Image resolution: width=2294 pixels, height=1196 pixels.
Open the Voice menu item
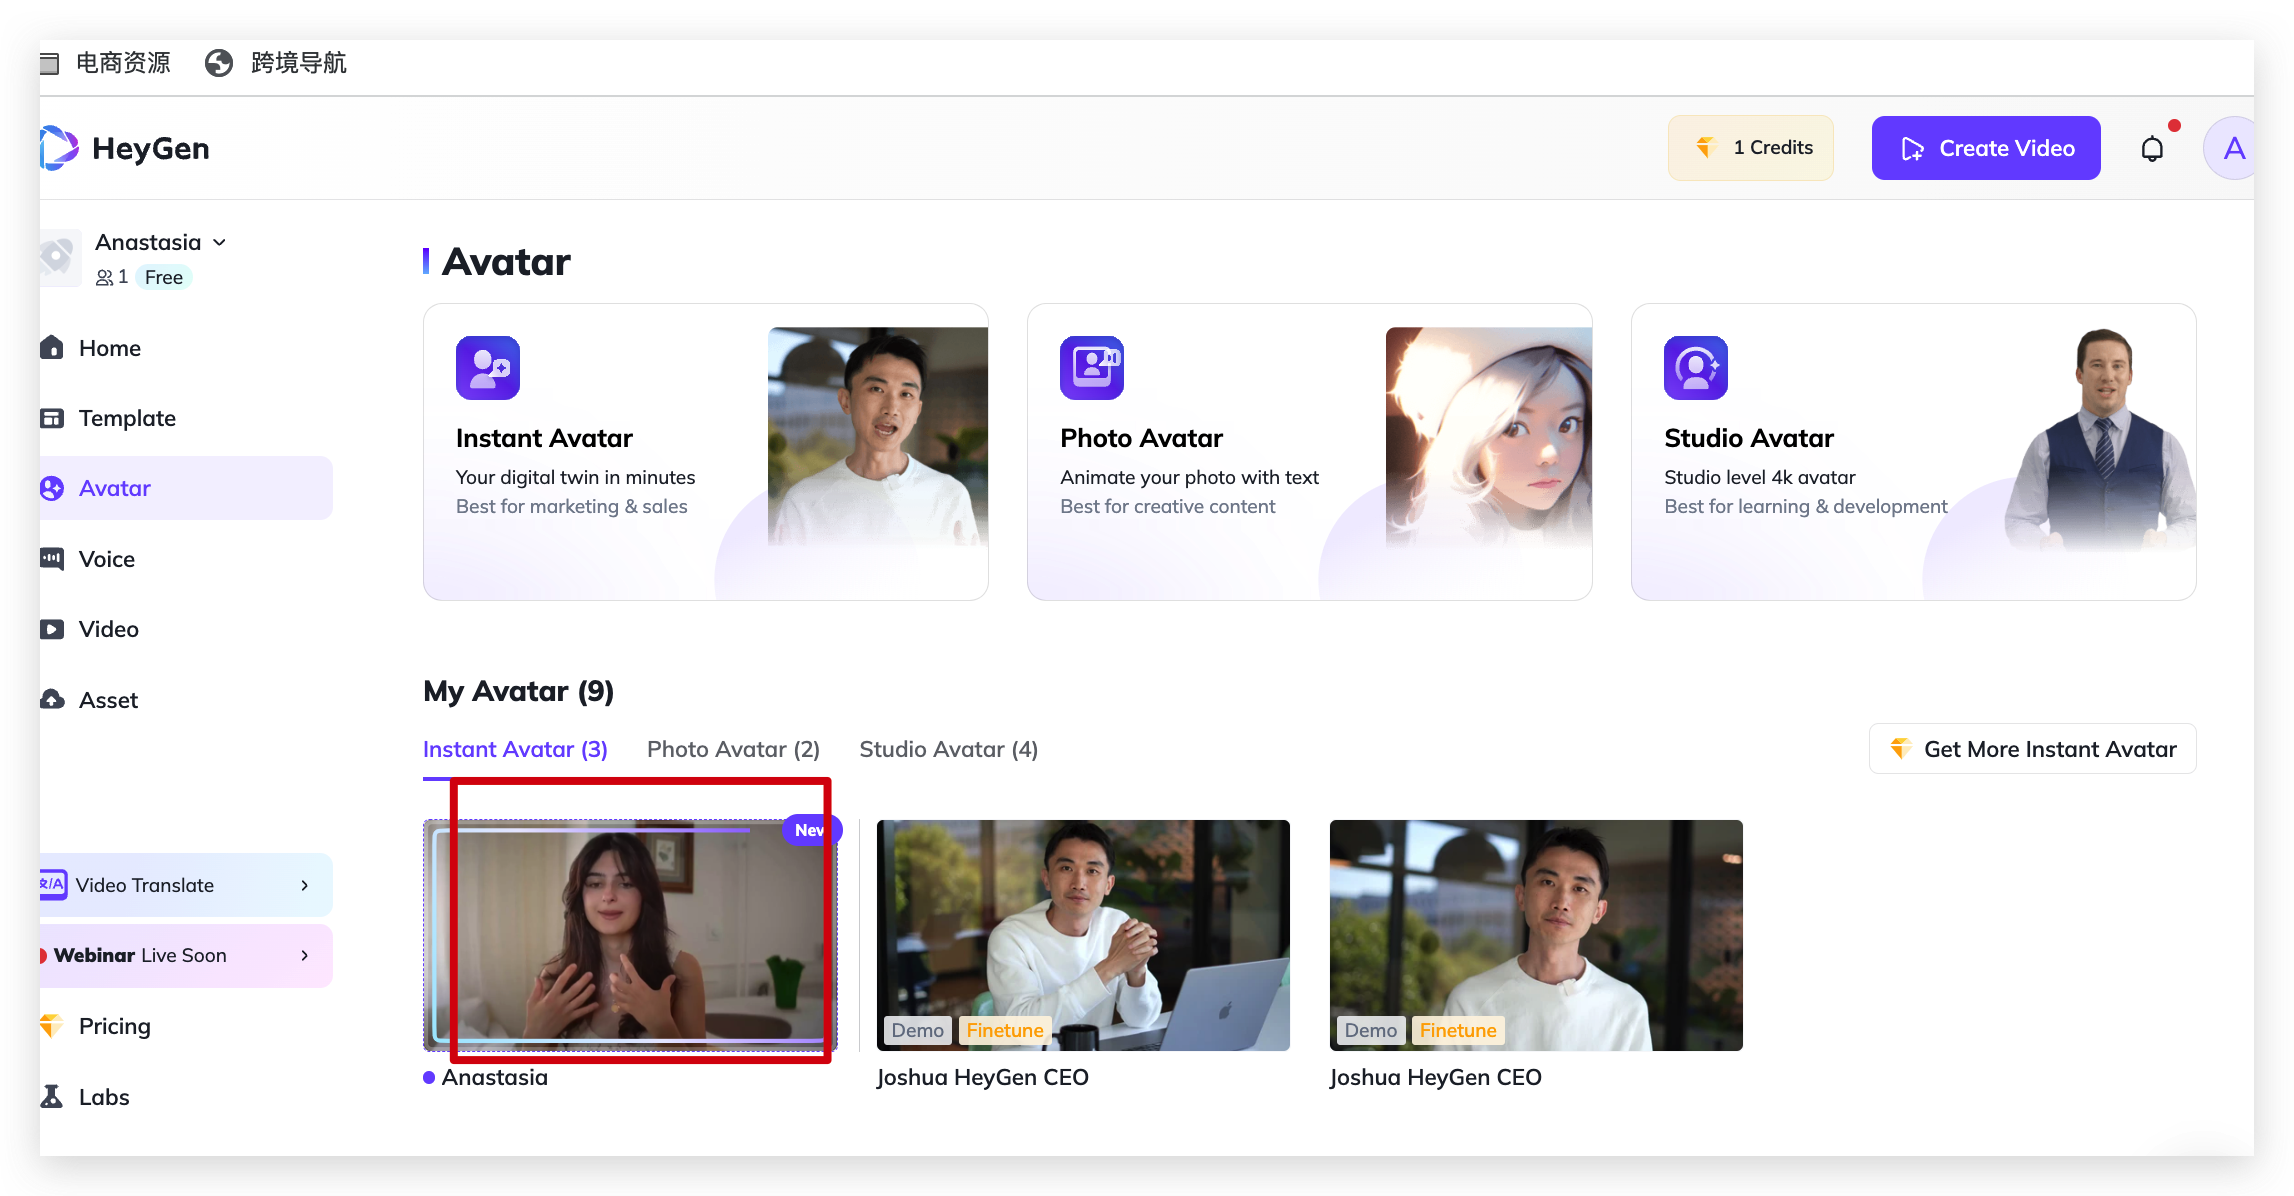[x=107, y=559]
